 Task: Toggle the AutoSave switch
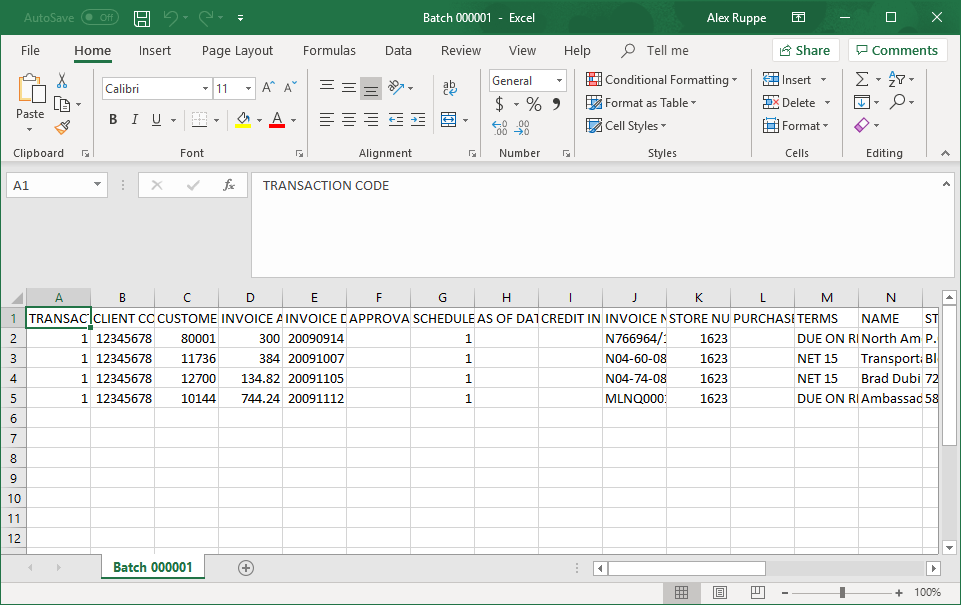[x=99, y=18]
